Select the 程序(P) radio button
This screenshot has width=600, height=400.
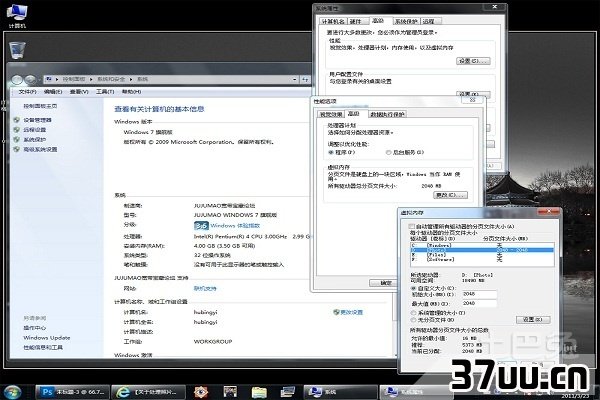[x=342, y=152]
